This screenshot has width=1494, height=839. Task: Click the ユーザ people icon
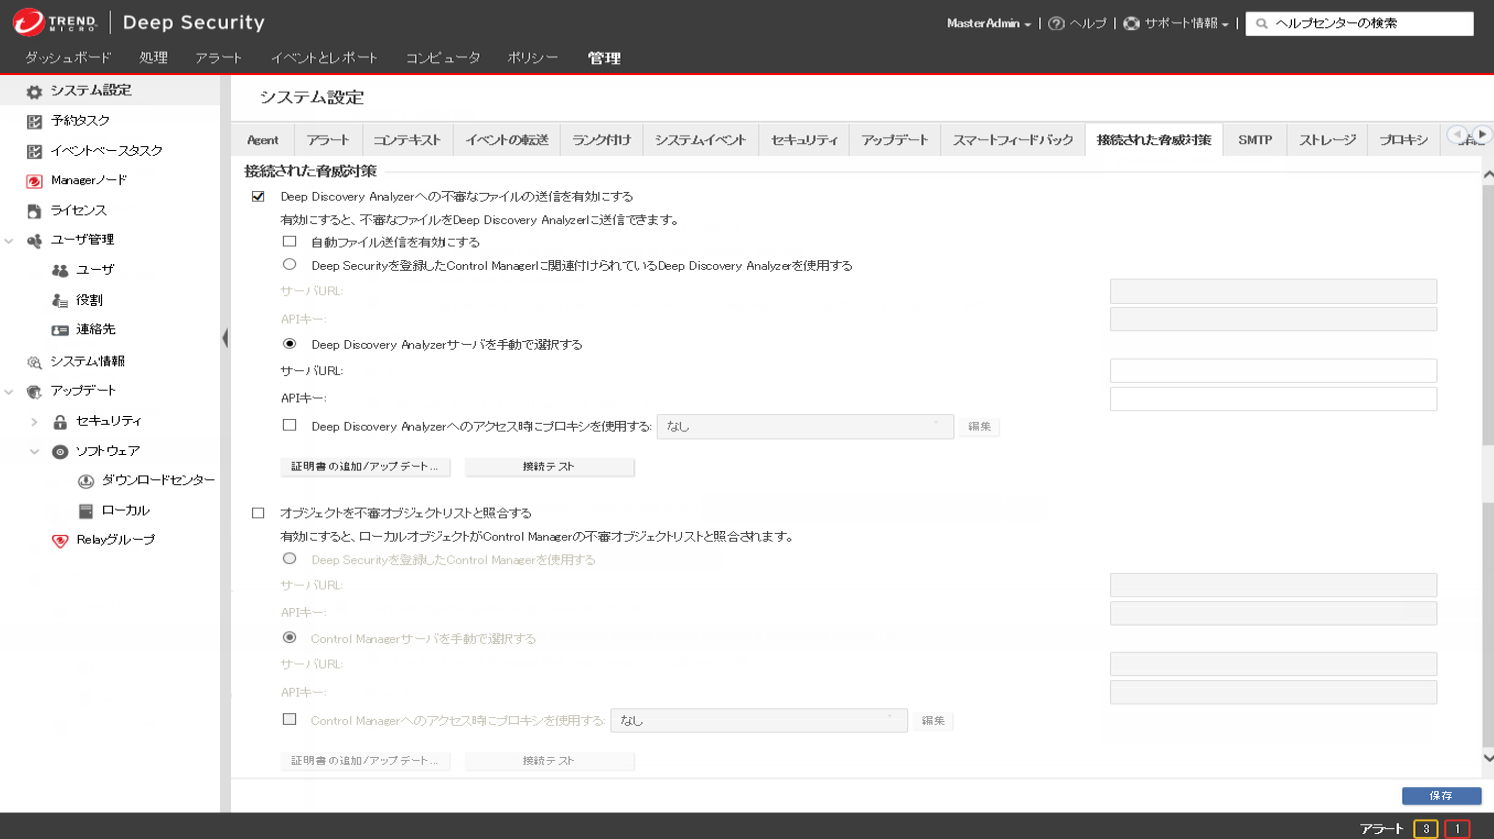pos(60,270)
